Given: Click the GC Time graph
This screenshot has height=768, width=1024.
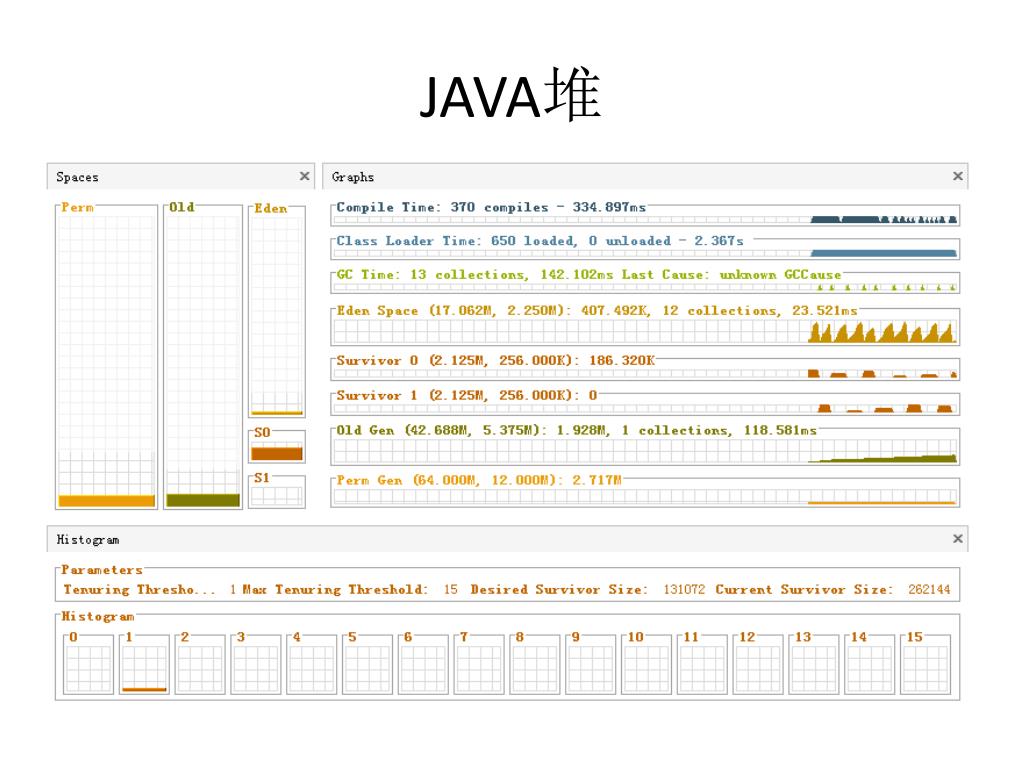Looking at the screenshot, I should point(645,283).
